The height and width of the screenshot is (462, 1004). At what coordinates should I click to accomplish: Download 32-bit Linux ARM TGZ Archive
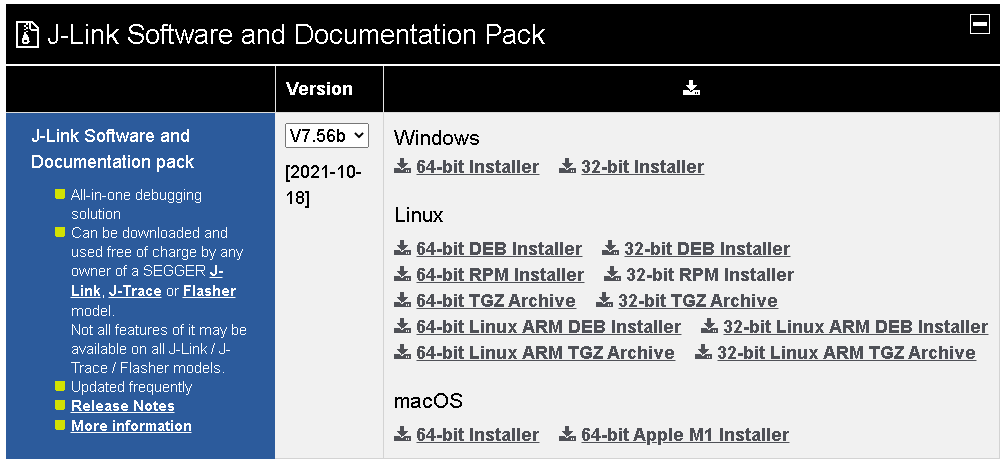point(846,353)
